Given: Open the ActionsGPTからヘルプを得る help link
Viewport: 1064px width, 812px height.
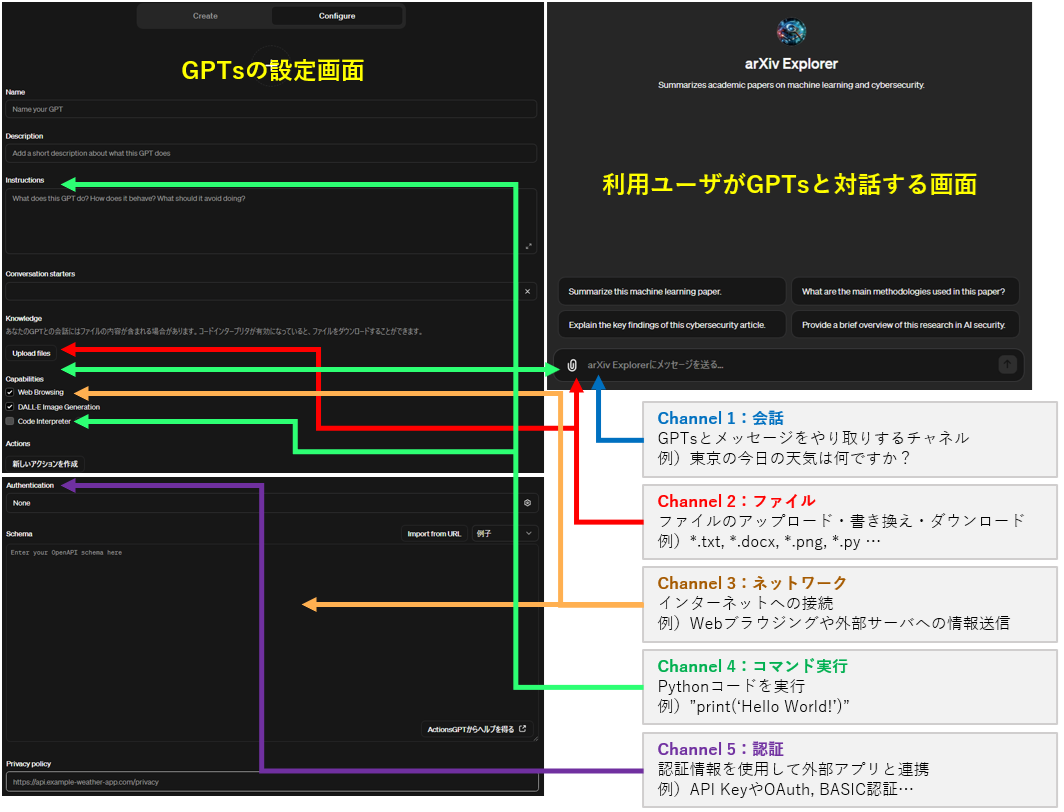Looking at the screenshot, I should pyautogui.click(x=478, y=729).
